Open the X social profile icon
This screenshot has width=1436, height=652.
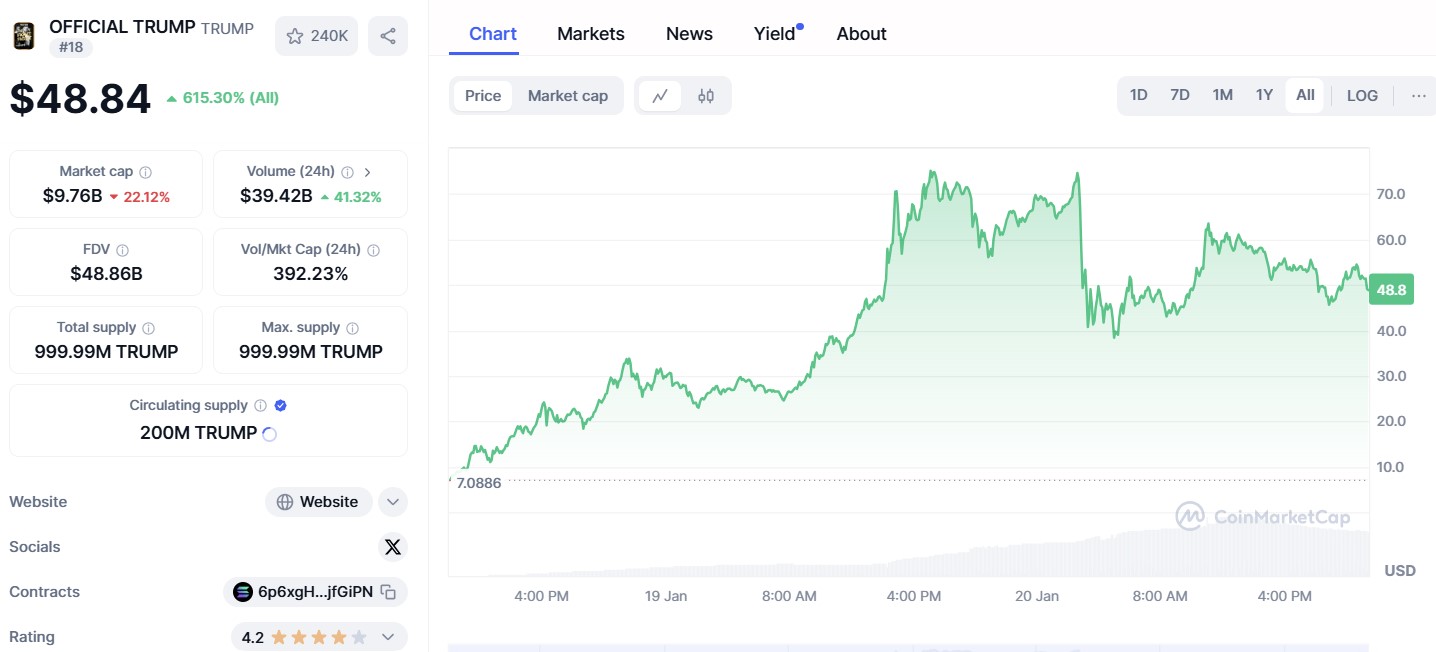393,547
